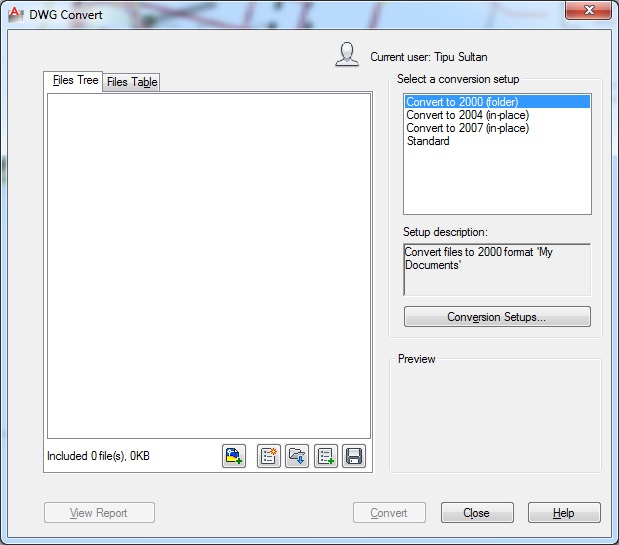
Task: Click the New List icon button
Action: [x=268, y=456]
